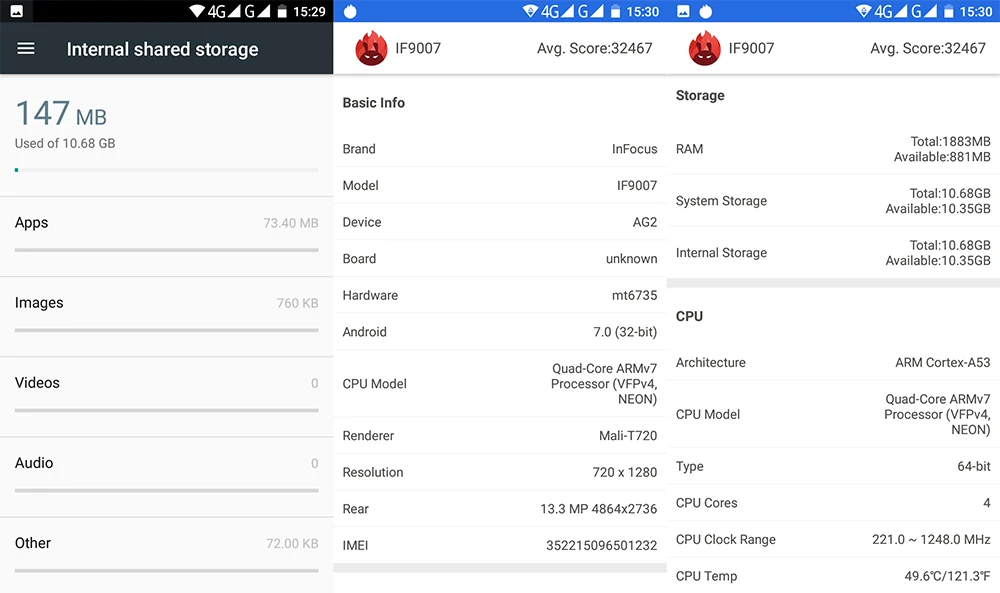Tap the 'CPU' section heading
This screenshot has width=1000, height=593.
point(689,316)
